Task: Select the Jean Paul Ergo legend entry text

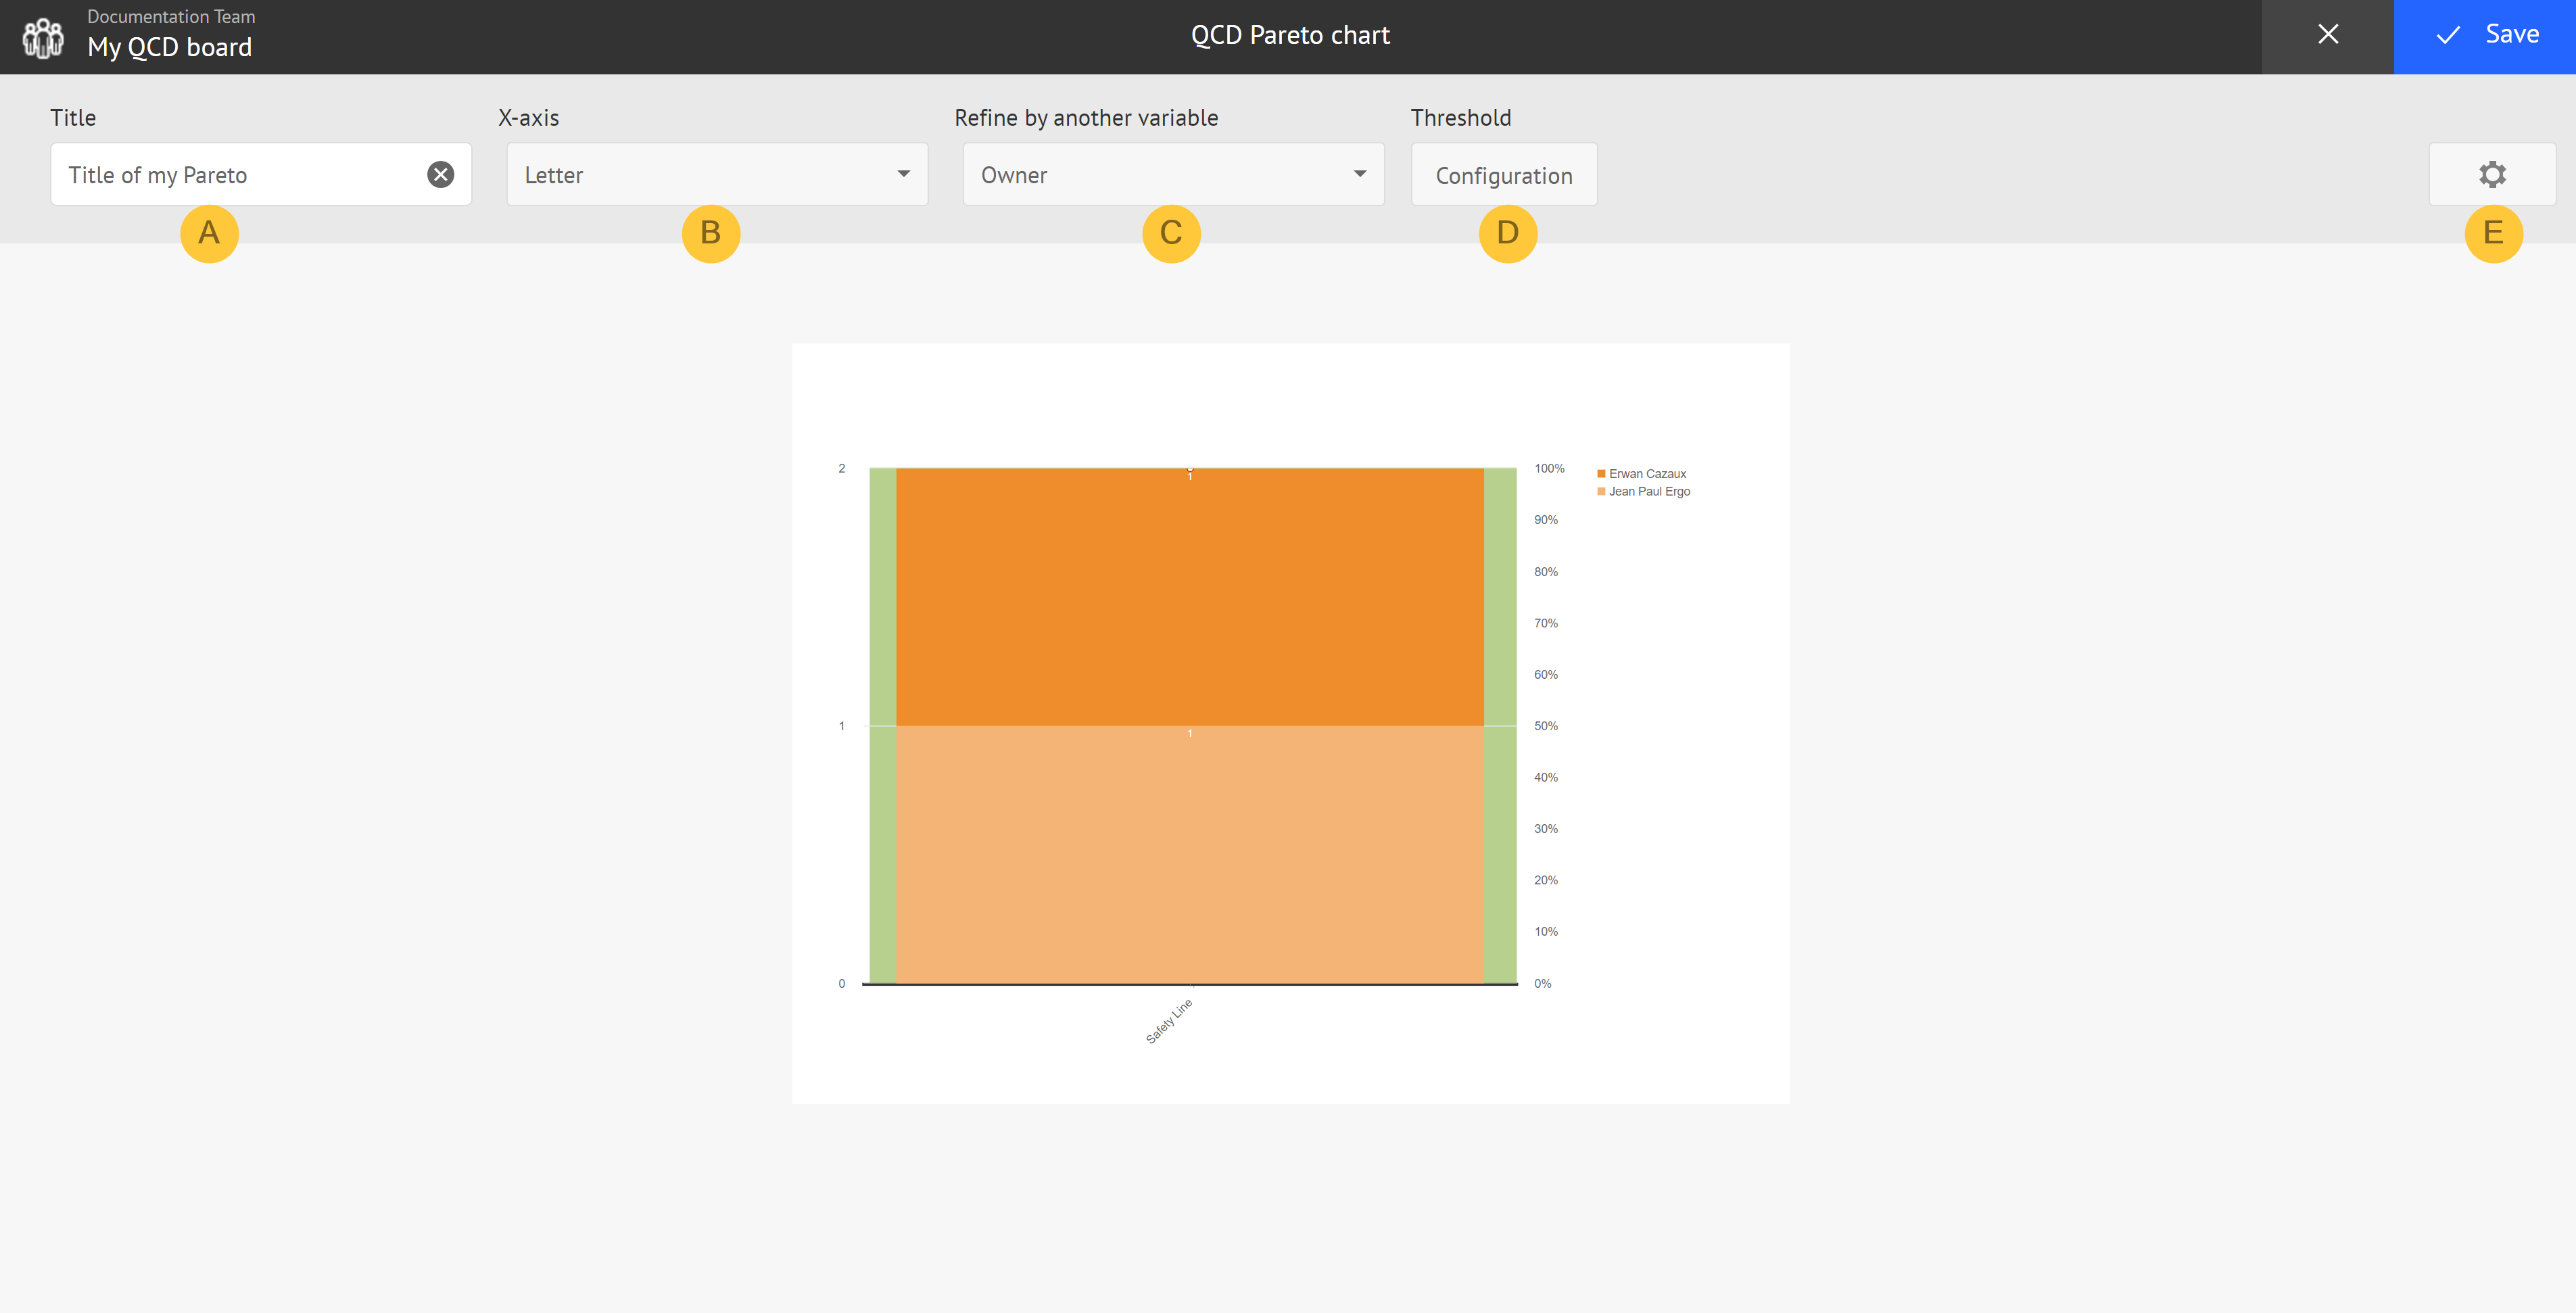Action: coord(1649,491)
